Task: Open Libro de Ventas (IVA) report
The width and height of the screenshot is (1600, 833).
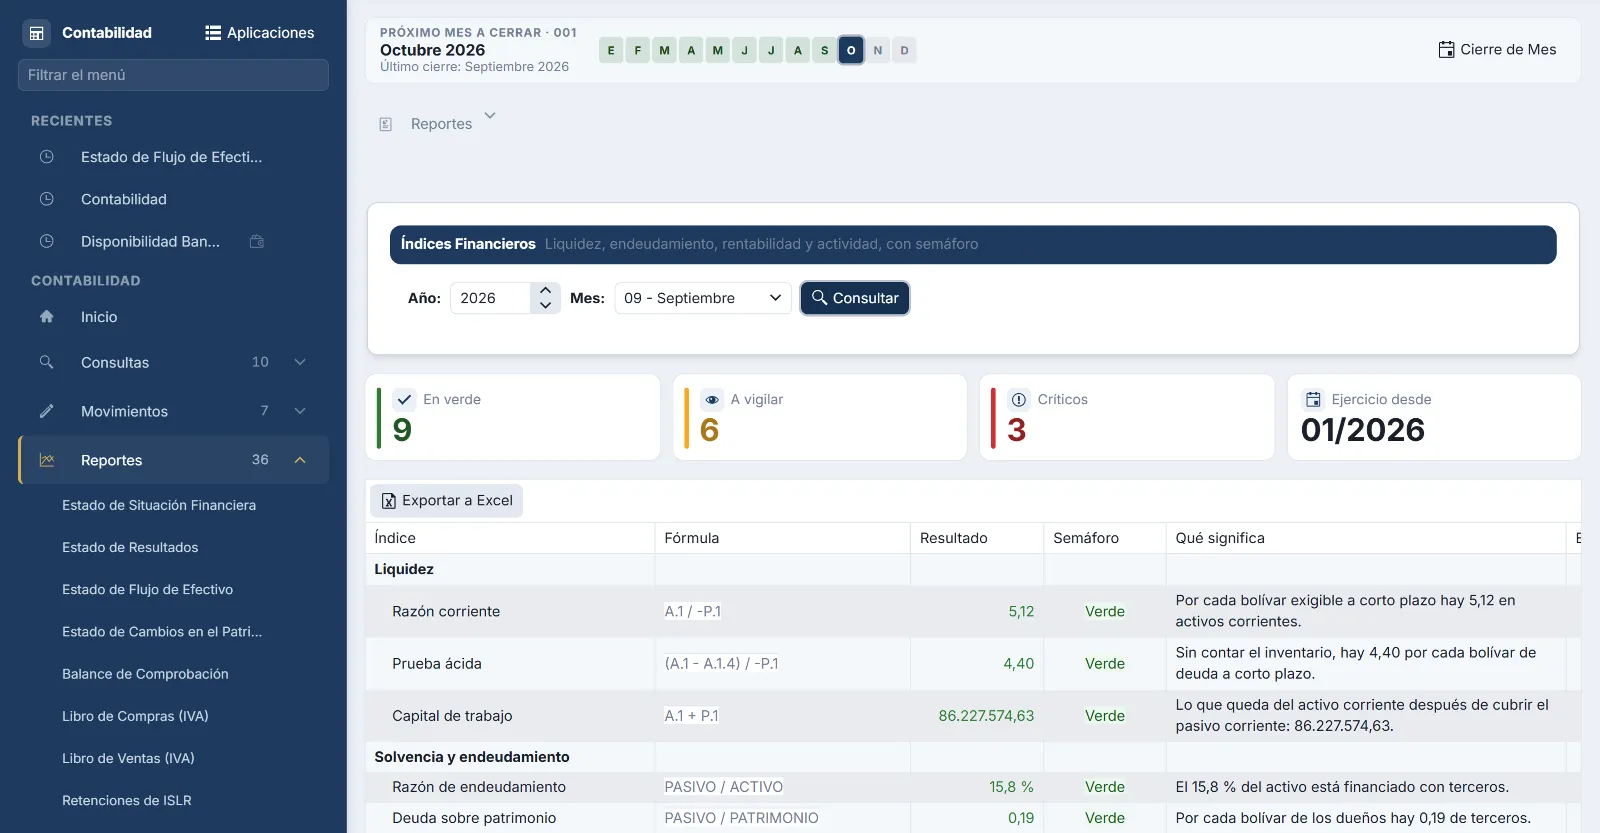Action: [128, 758]
